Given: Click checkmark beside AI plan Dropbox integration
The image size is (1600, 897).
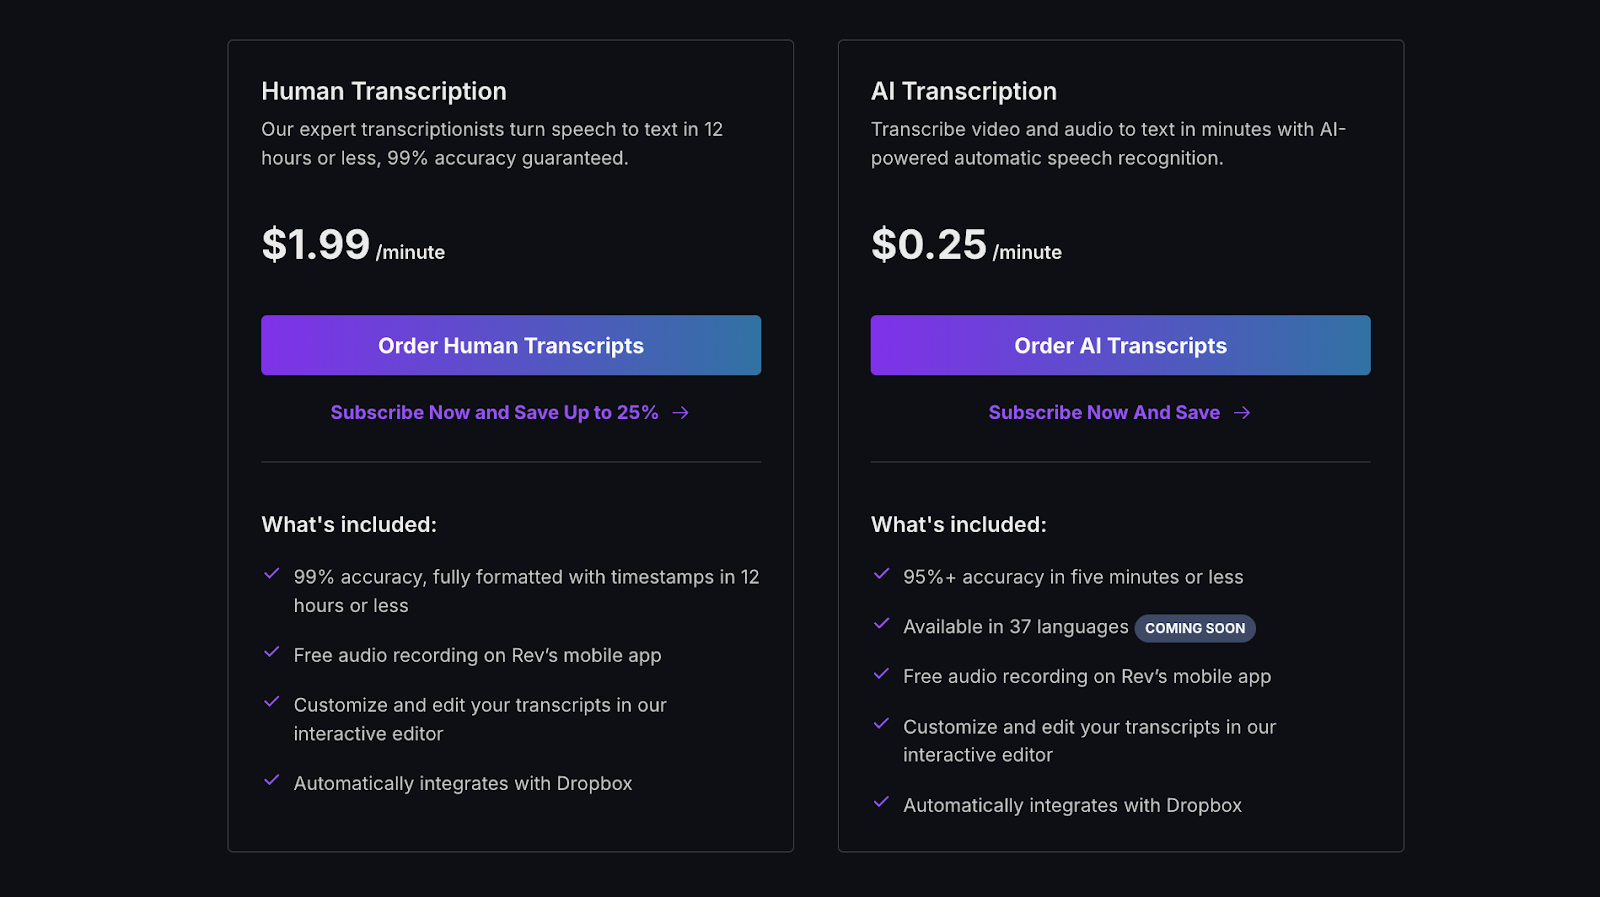Looking at the screenshot, I should click(881, 802).
